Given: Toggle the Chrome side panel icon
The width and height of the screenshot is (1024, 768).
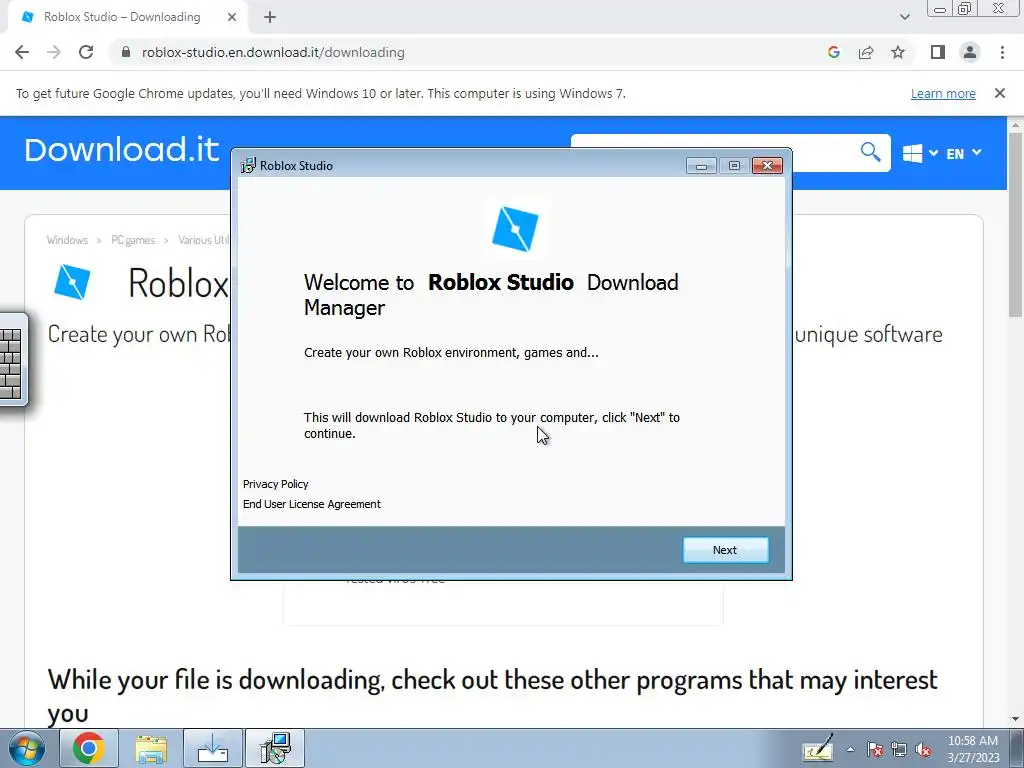Looking at the screenshot, I should coord(938,52).
